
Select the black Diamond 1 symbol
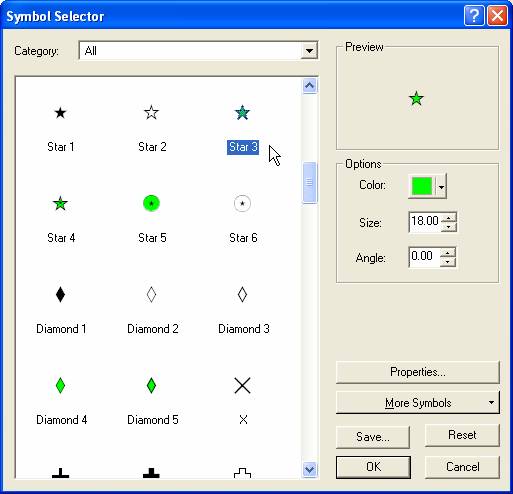[x=60, y=294]
